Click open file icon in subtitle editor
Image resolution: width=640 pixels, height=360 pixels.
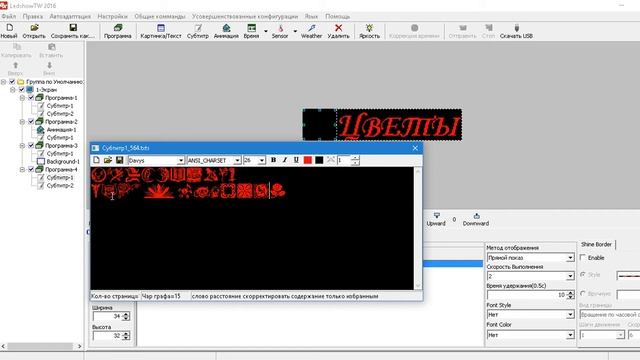pos(108,160)
